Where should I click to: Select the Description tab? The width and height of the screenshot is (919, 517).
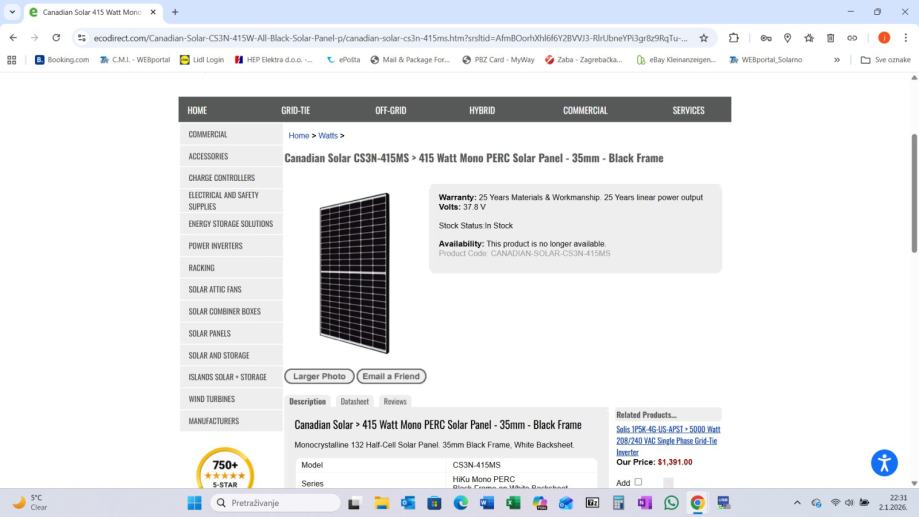point(307,402)
